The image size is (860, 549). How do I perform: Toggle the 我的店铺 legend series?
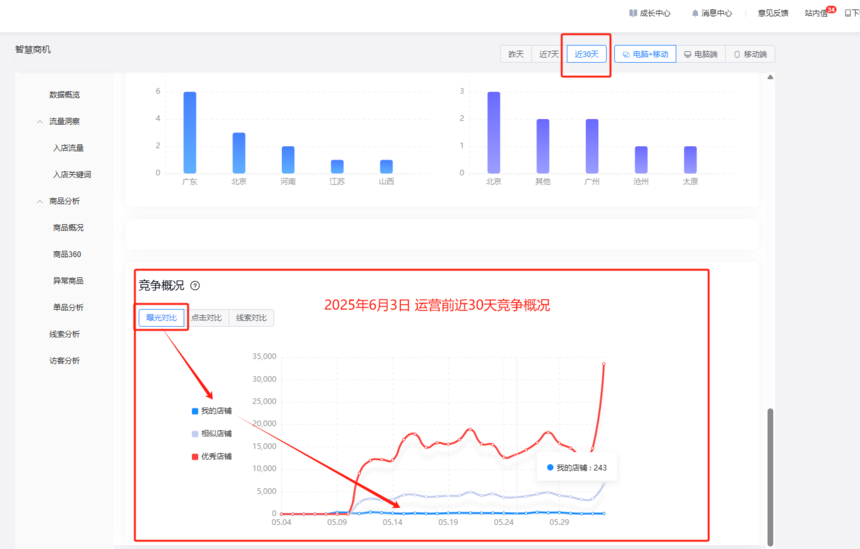coord(212,411)
